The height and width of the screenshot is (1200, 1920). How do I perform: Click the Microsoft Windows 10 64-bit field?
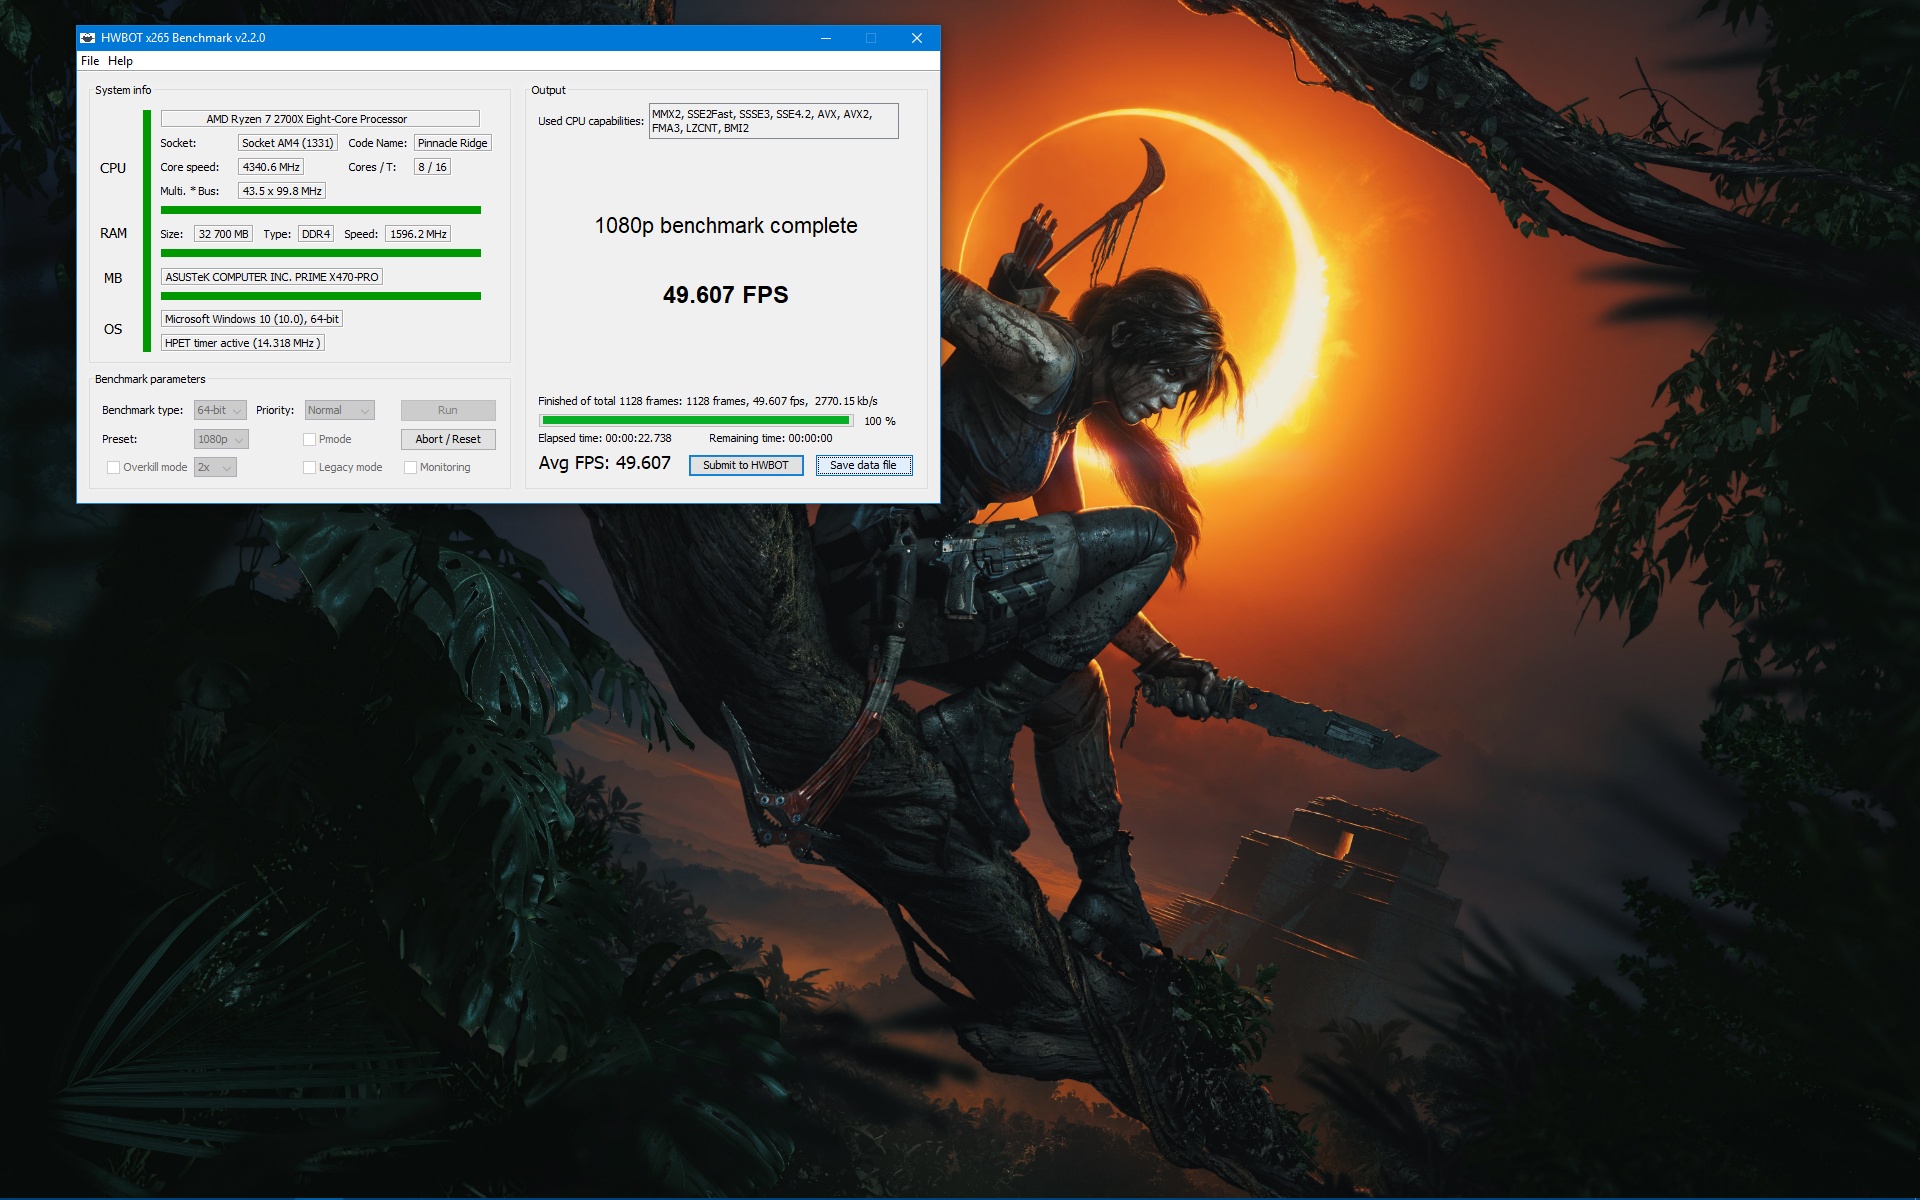[252, 319]
